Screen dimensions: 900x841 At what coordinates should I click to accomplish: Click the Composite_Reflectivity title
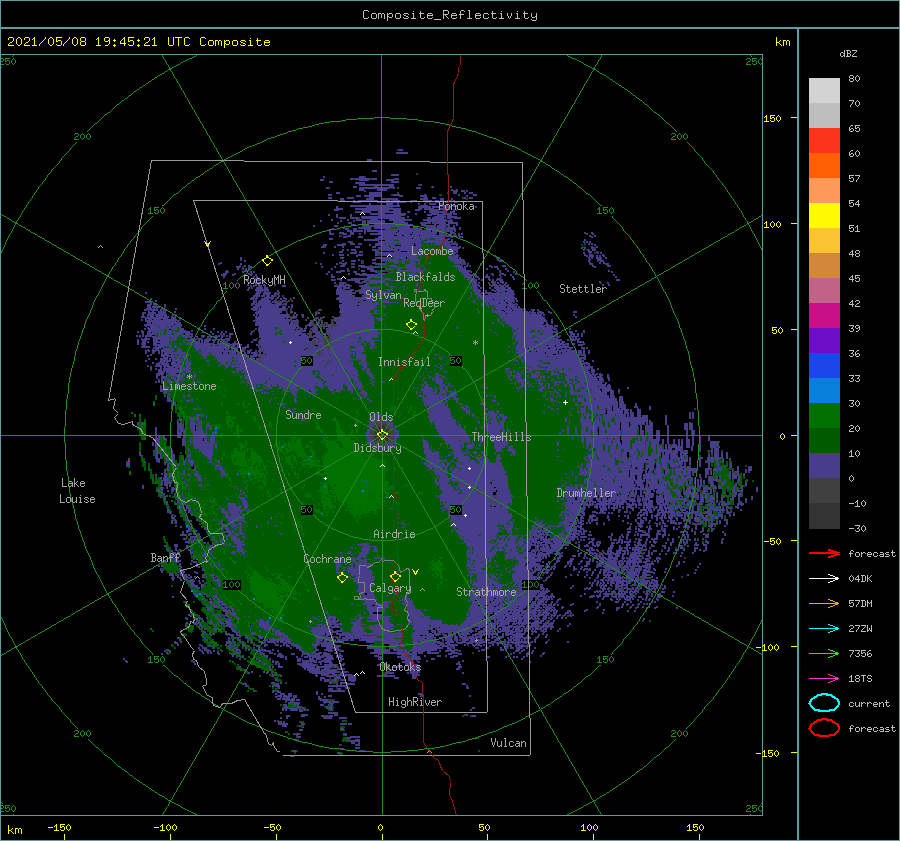[x=450, y=15]
